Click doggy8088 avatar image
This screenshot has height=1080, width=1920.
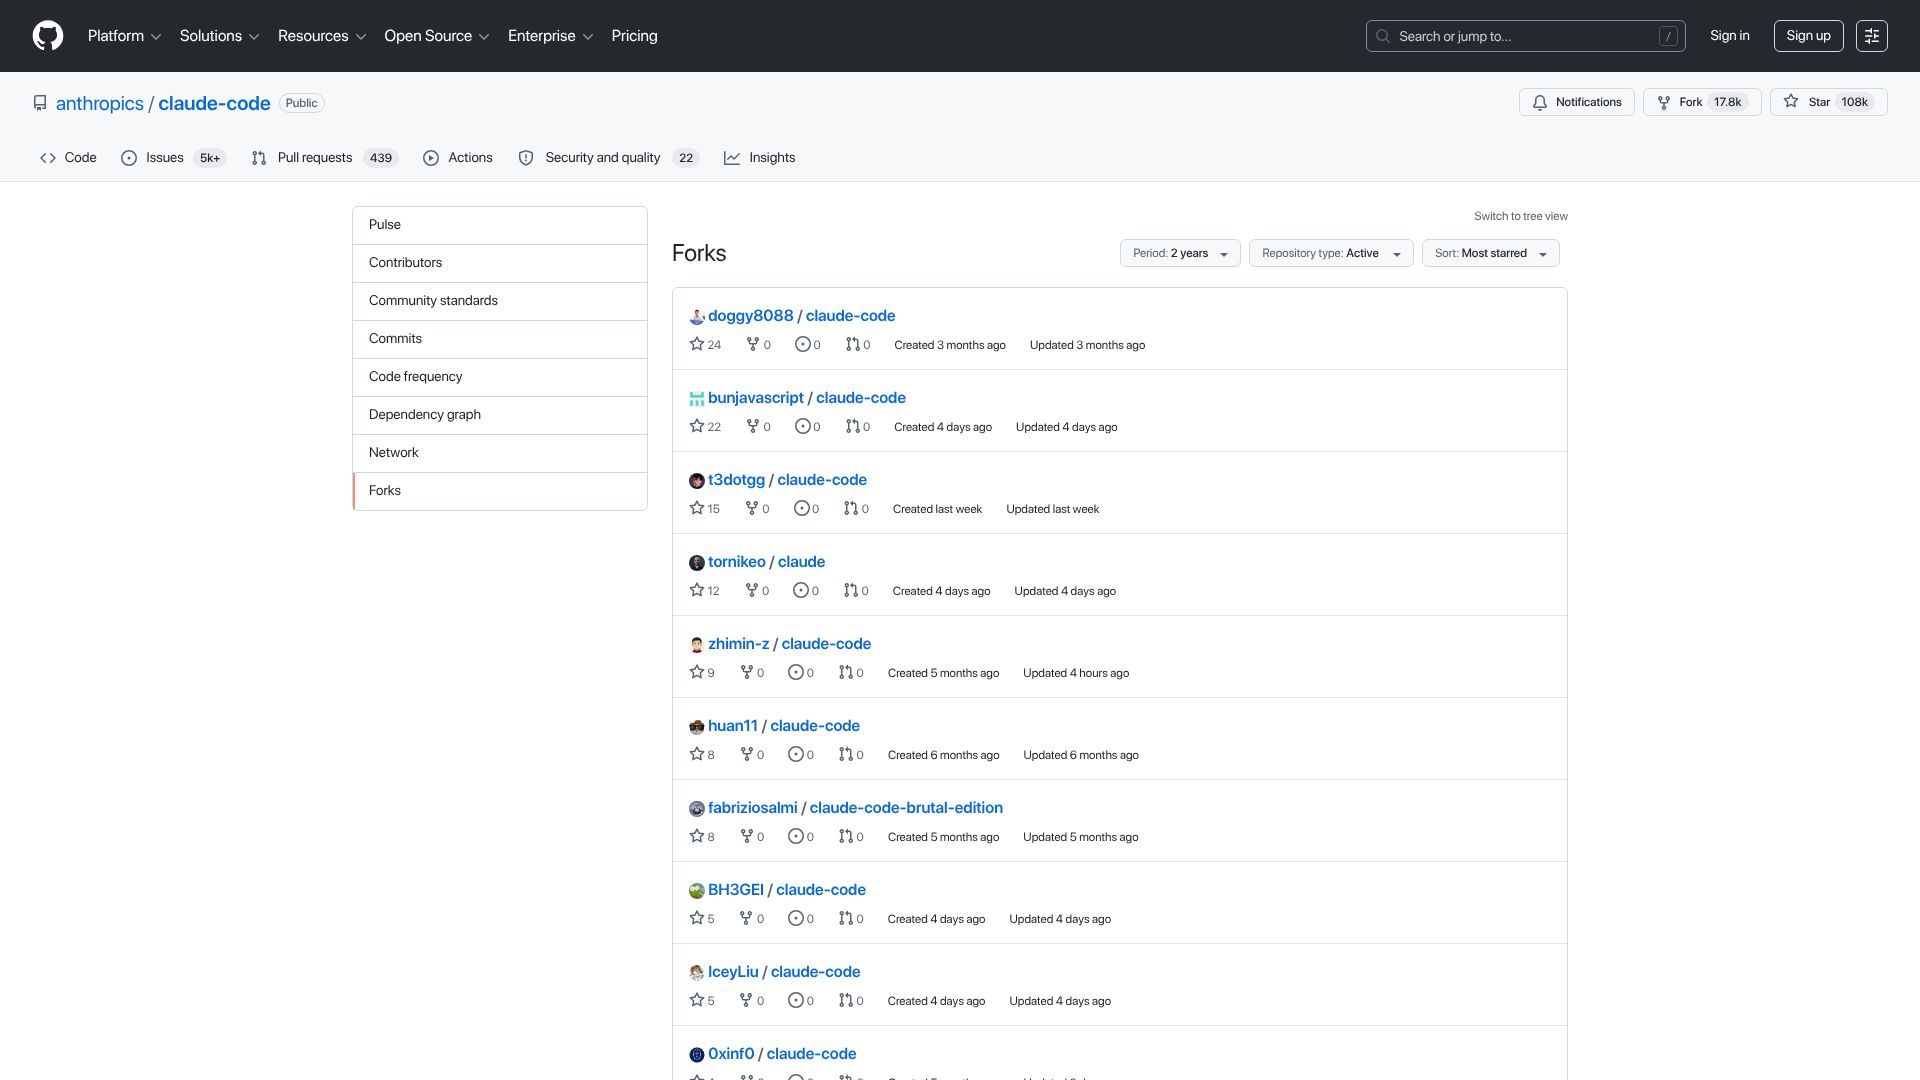pyautogui.click(x=697, y=317)
